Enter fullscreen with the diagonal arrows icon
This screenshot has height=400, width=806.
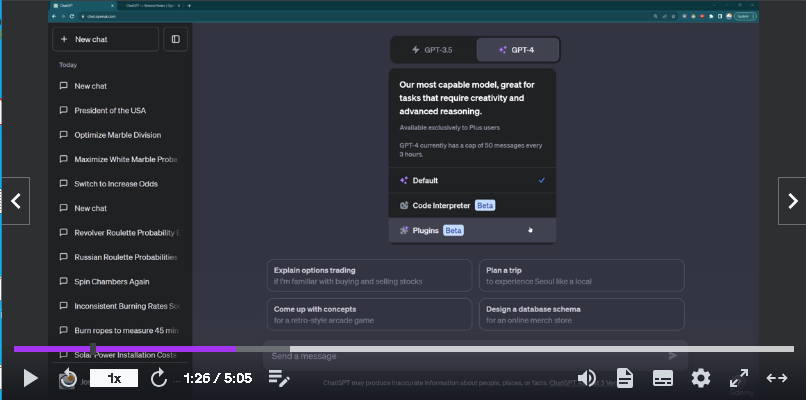739,378
